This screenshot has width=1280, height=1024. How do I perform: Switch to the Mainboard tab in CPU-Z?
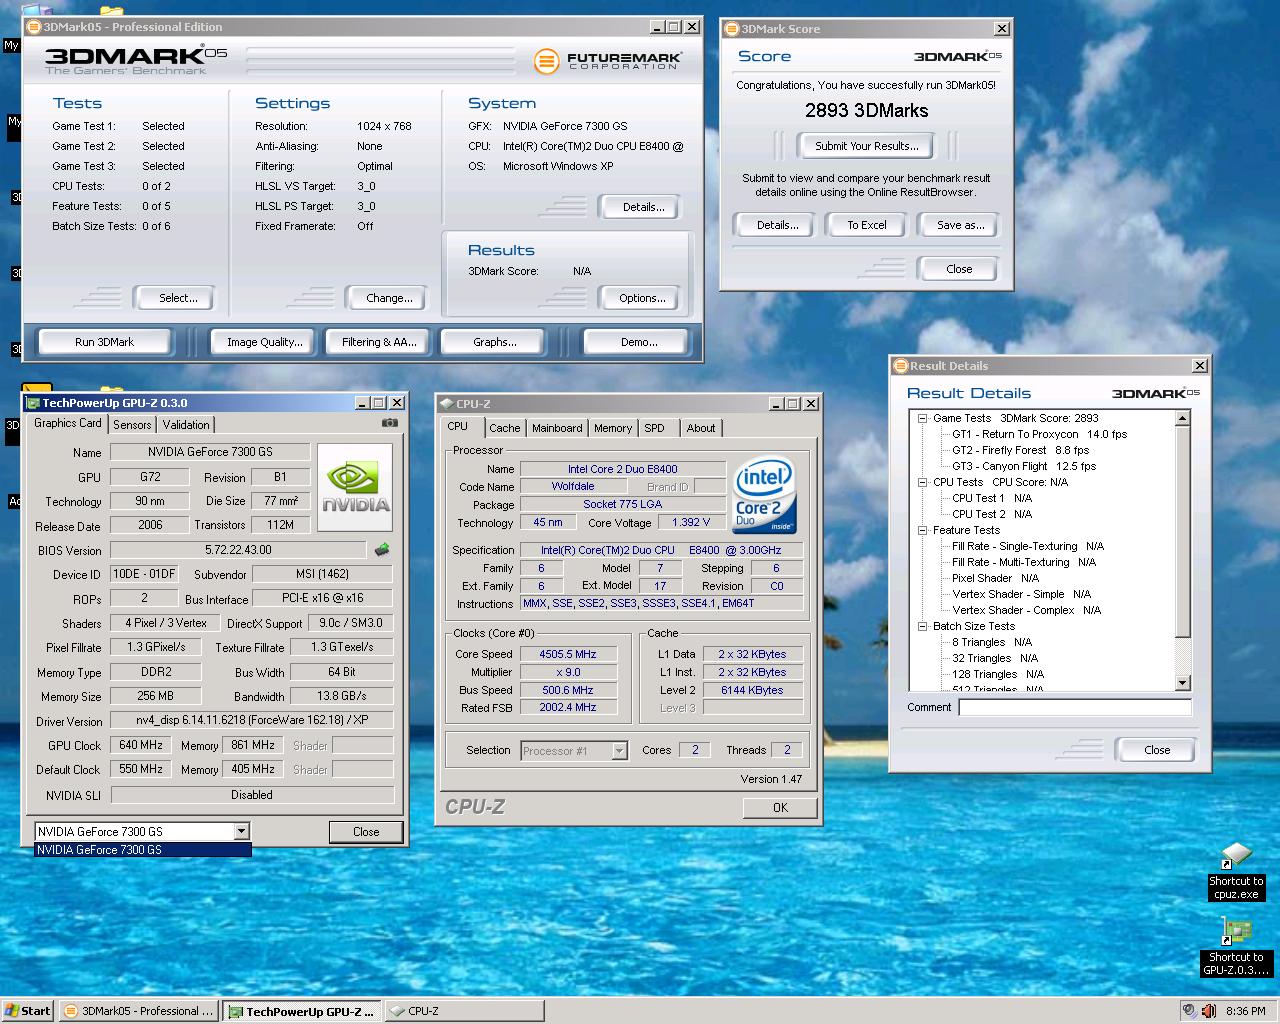[557, 428]
